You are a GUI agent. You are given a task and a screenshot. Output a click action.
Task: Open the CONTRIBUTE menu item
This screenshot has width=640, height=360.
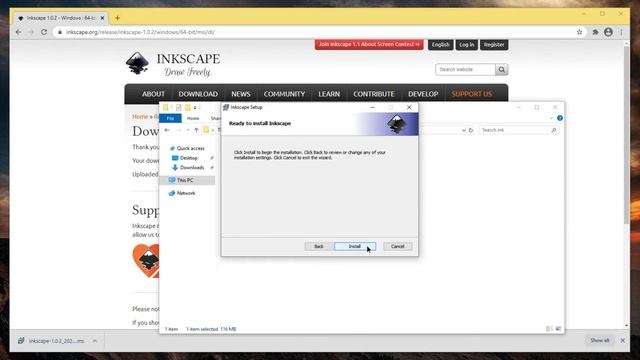(x=374, y=94)
